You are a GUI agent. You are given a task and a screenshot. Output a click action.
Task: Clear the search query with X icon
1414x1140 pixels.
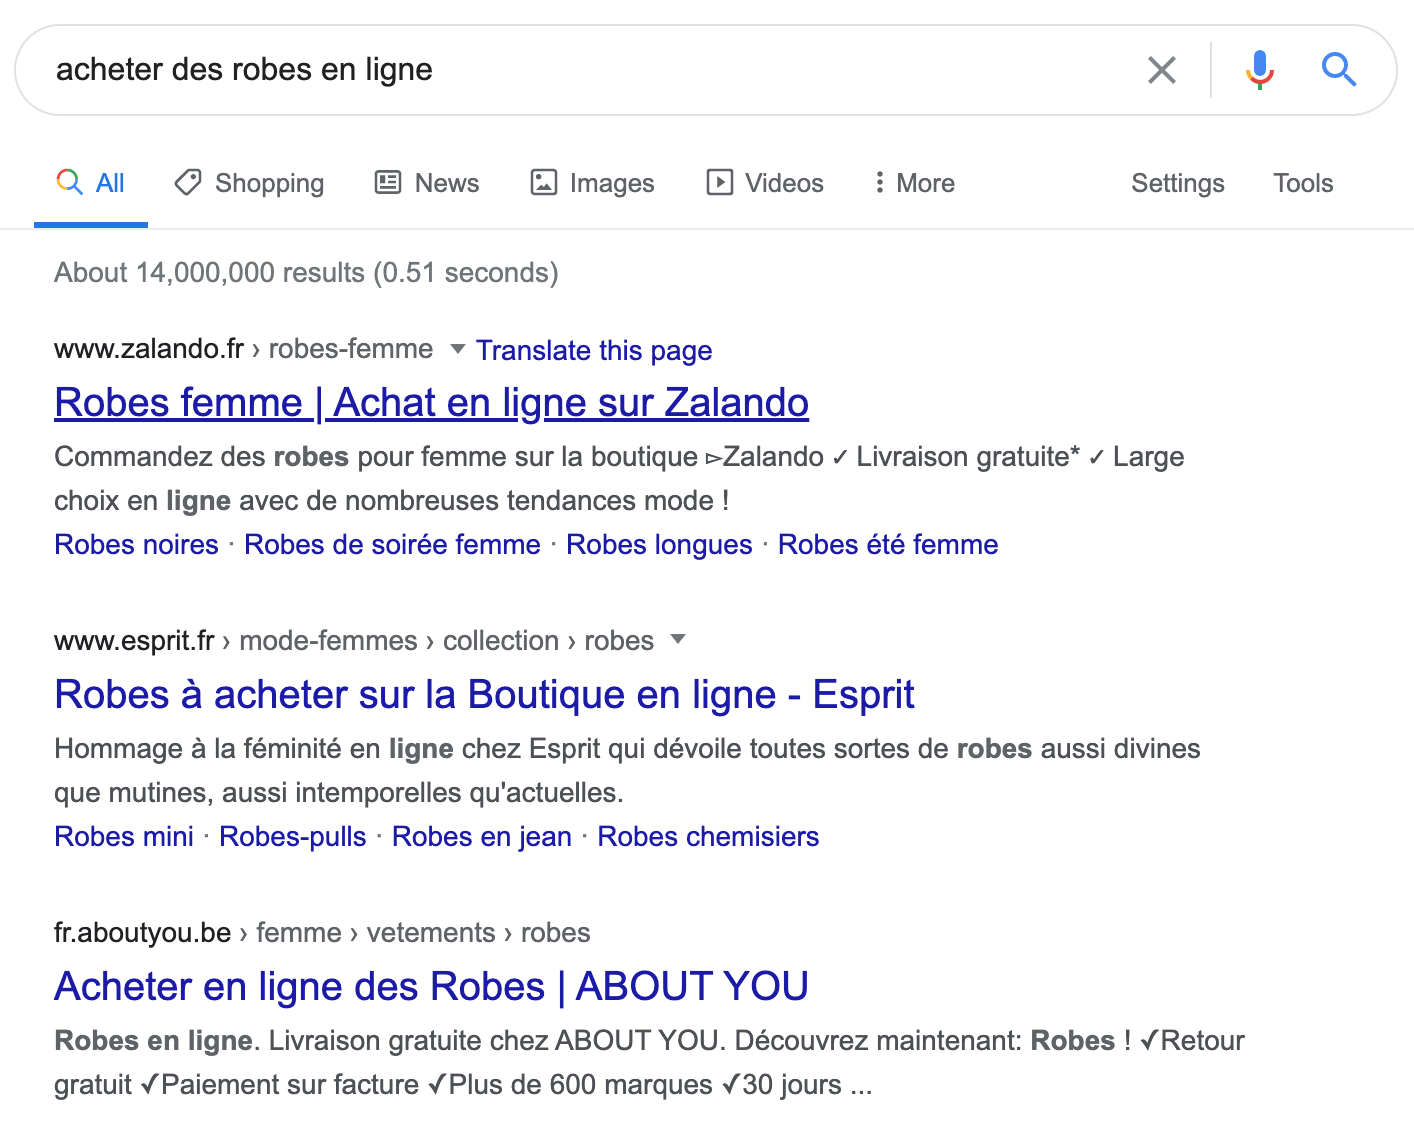coord(1161,70)
